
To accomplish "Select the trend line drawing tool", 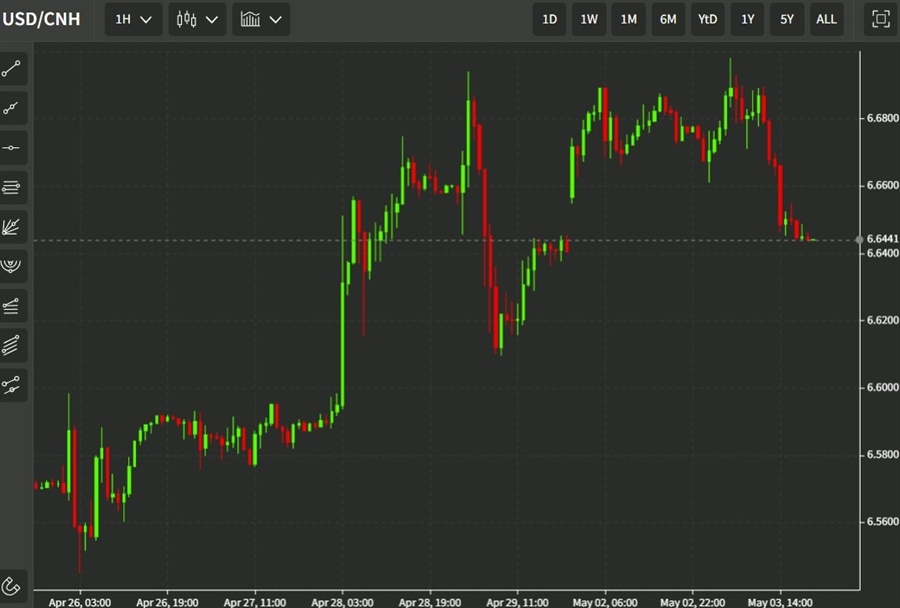I will tap(13, 68).
